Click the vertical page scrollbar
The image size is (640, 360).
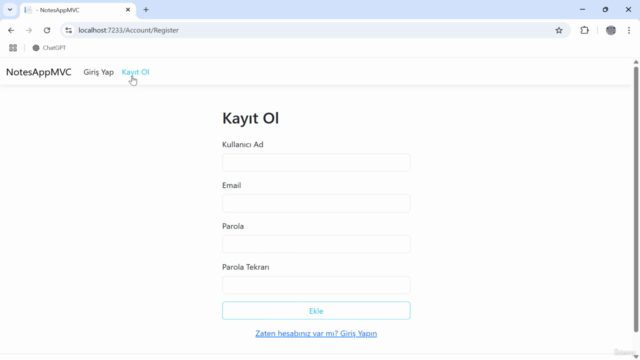pos(636,200)
